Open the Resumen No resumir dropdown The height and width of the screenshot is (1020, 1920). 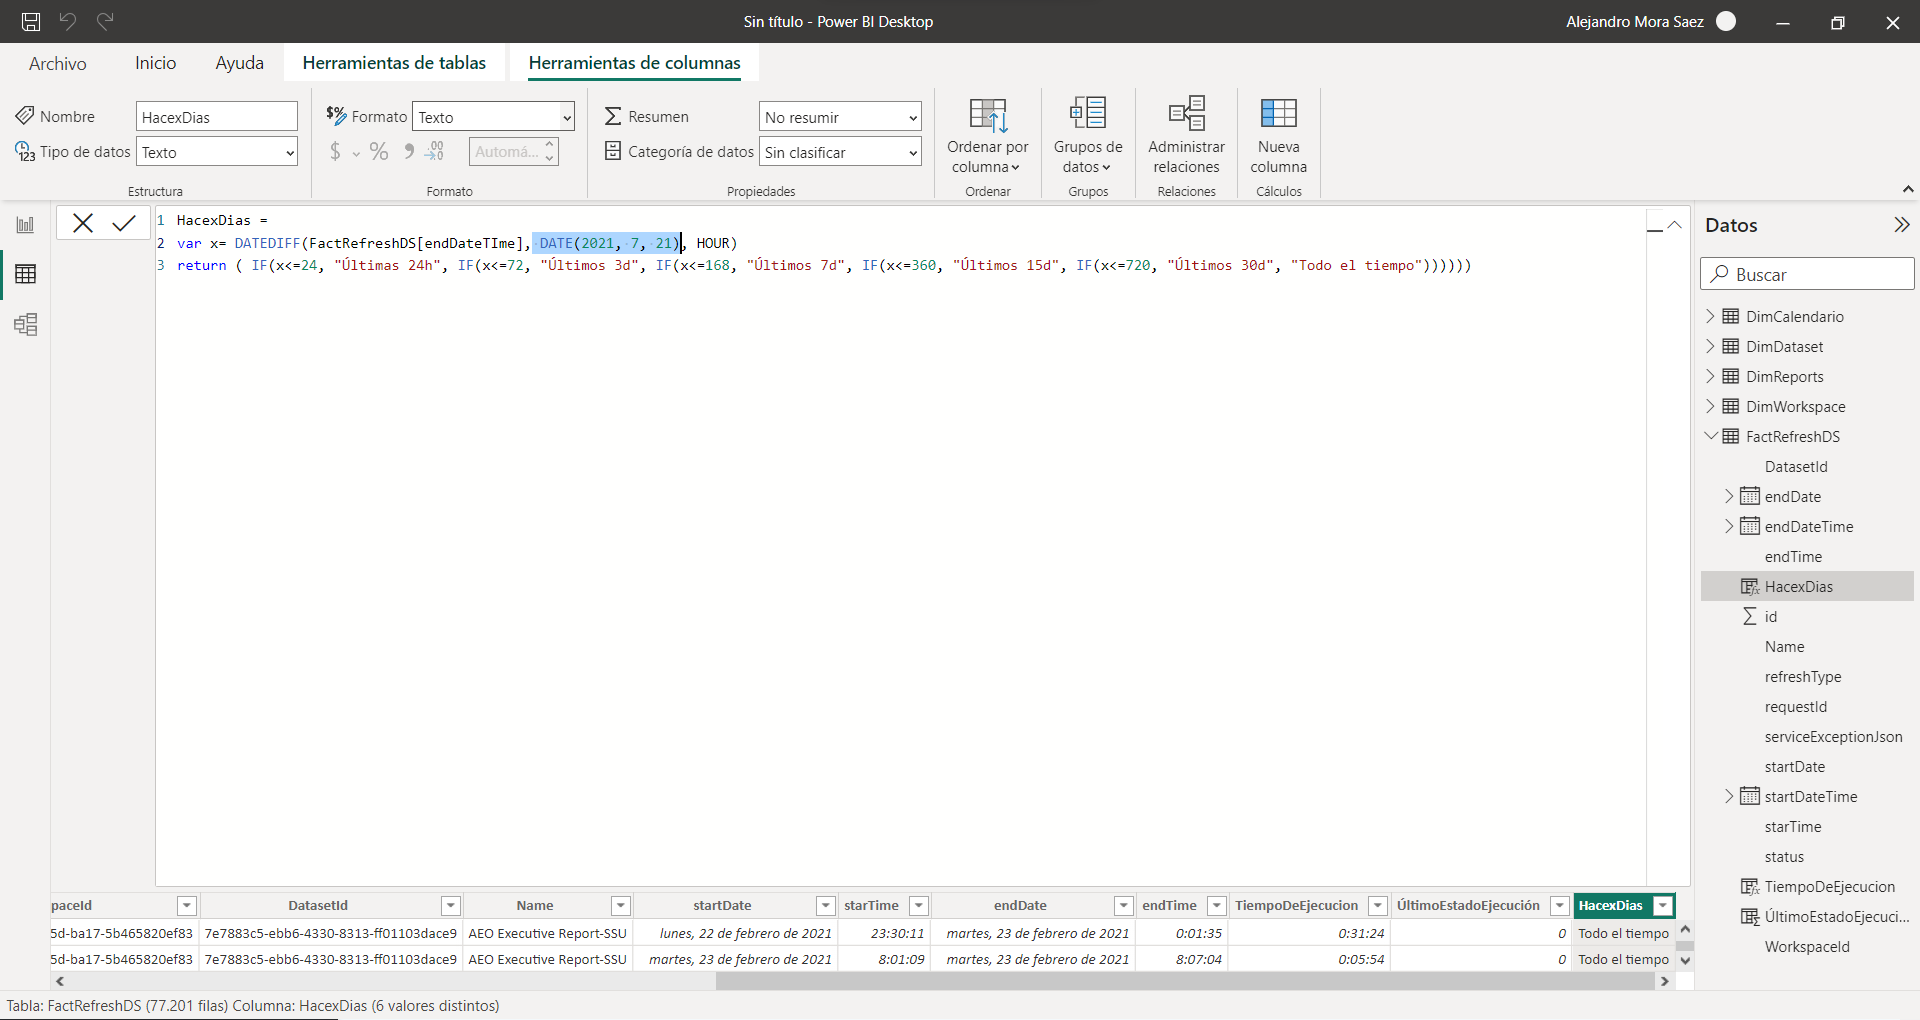(x=839, y=117)
